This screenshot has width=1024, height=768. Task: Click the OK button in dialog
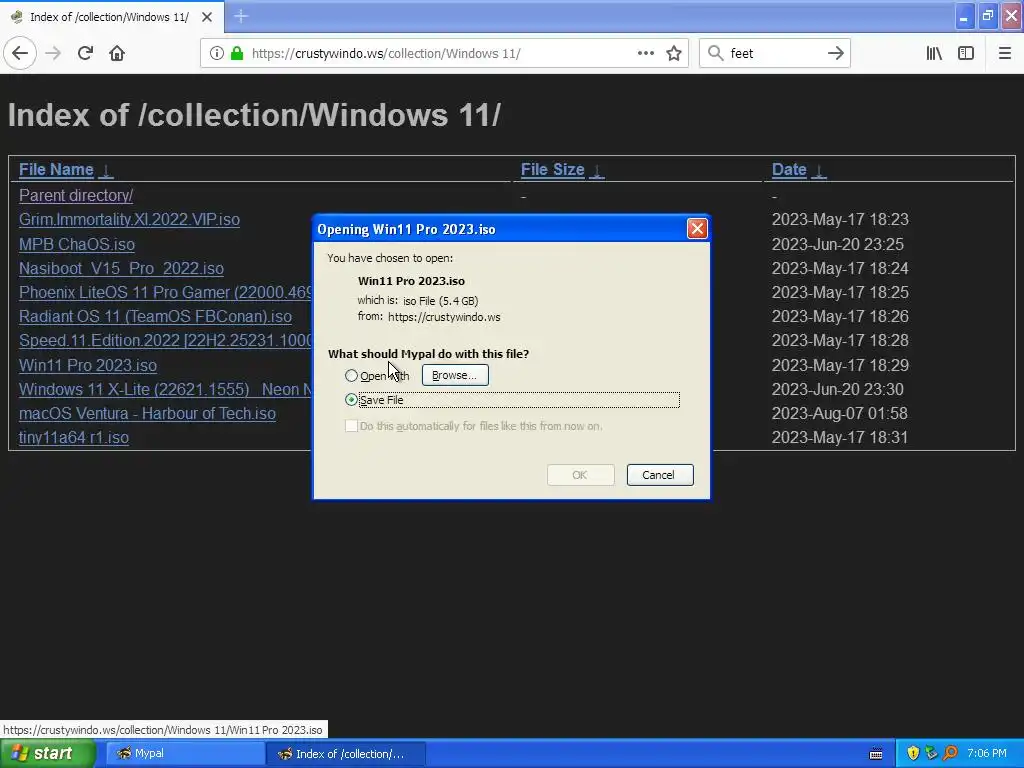coord(581,475)
